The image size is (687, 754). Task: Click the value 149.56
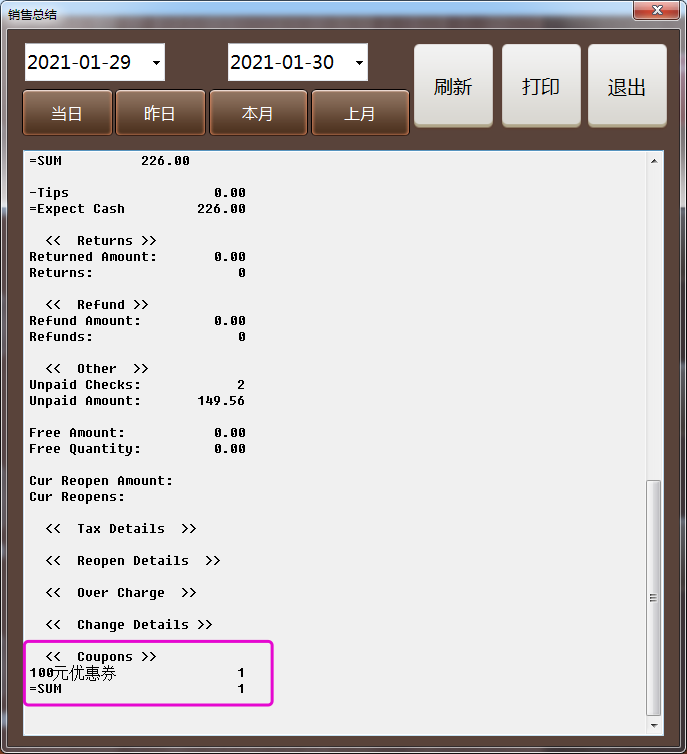(x=221, y=401)
